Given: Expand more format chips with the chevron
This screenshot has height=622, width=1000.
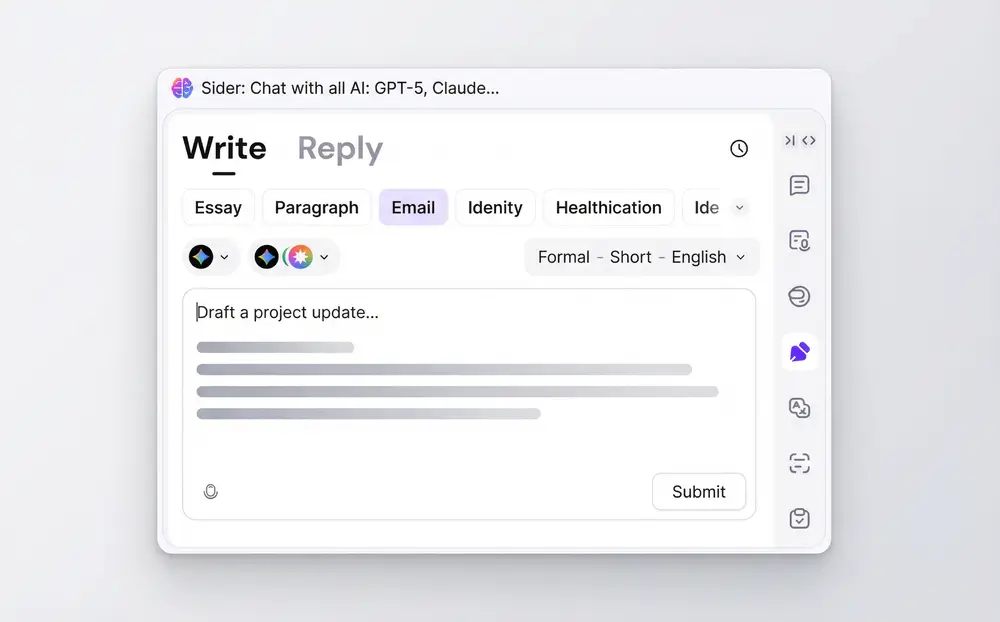Looking at the screenshot, I should pos(740,207).
